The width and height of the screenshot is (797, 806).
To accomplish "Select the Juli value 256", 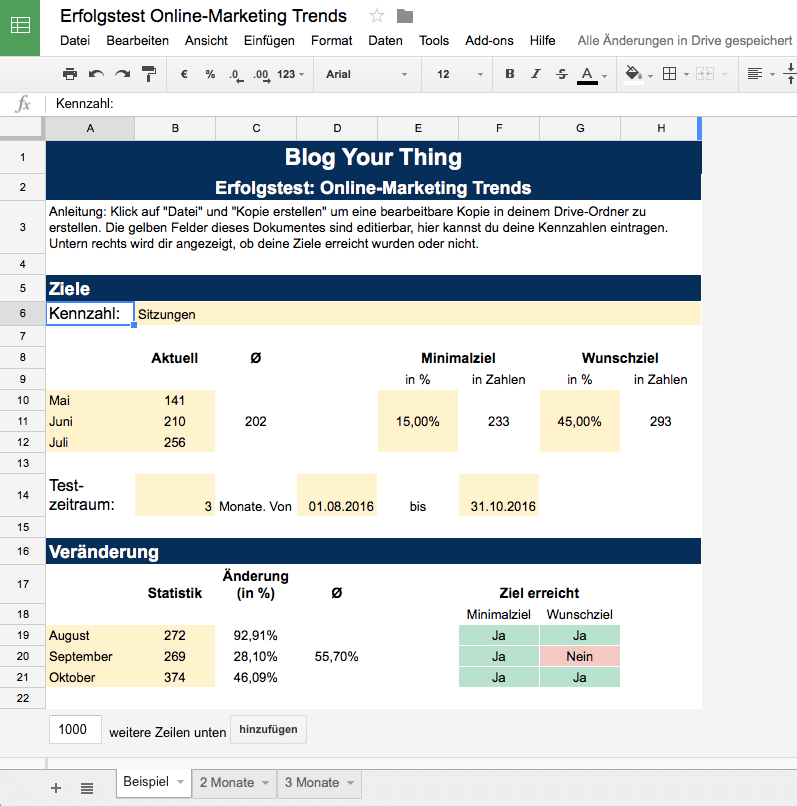I will tap(175, 442).
